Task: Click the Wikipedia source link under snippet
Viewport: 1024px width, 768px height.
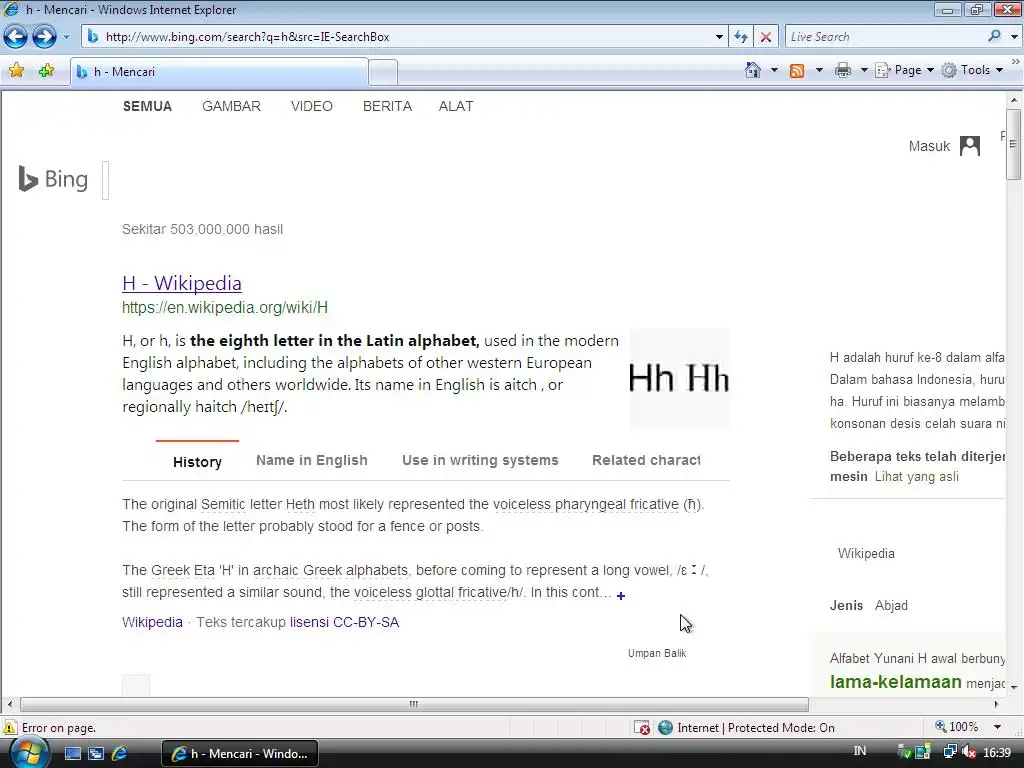Action: [x=152, y=622]
